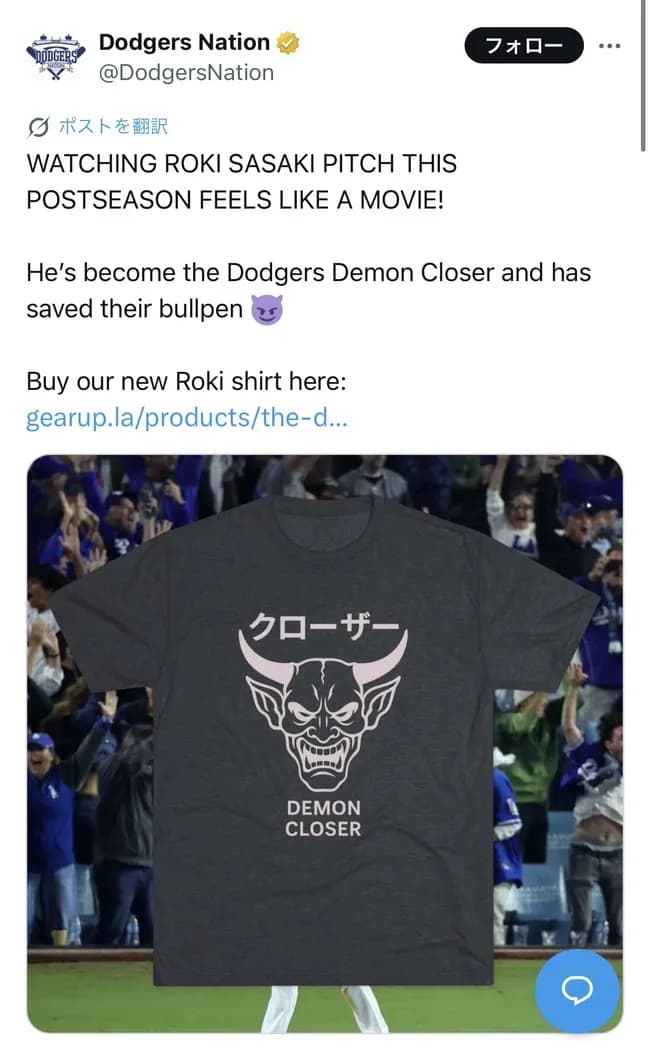Screen dimensions: 650x1061
Task: Select the ポストを翻訳 translate post link
Action: 112,127
